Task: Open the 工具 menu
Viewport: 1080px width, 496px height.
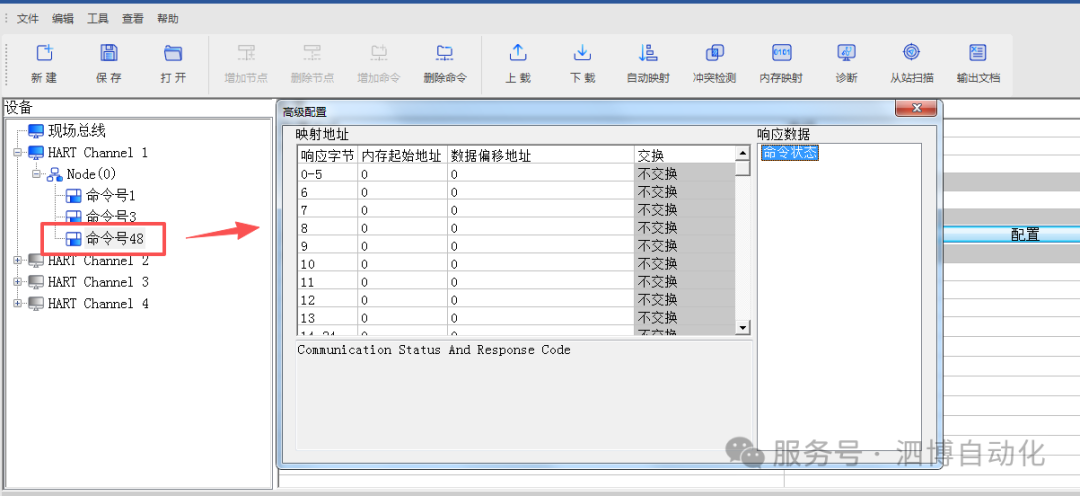Action: coord(98,19)
